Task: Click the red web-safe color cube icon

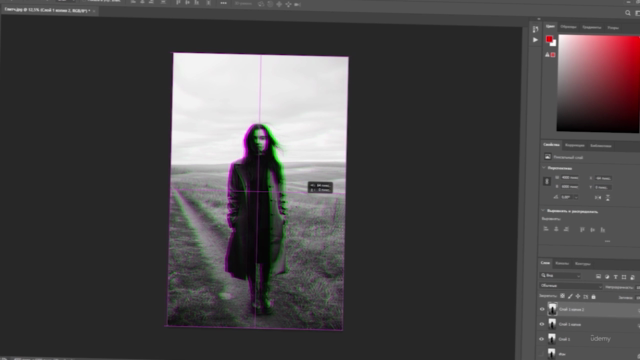Action: pyautogui.click(x=553, y=55)
